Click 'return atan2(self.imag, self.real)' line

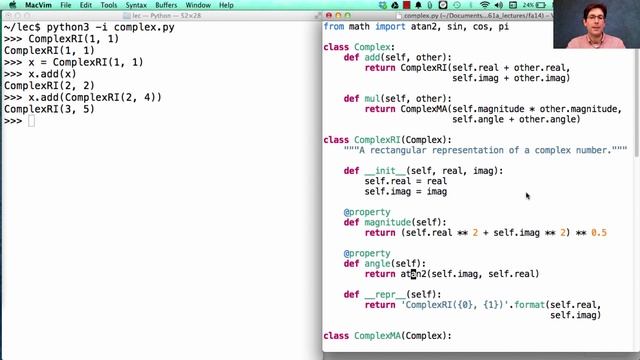coord(452,274)
